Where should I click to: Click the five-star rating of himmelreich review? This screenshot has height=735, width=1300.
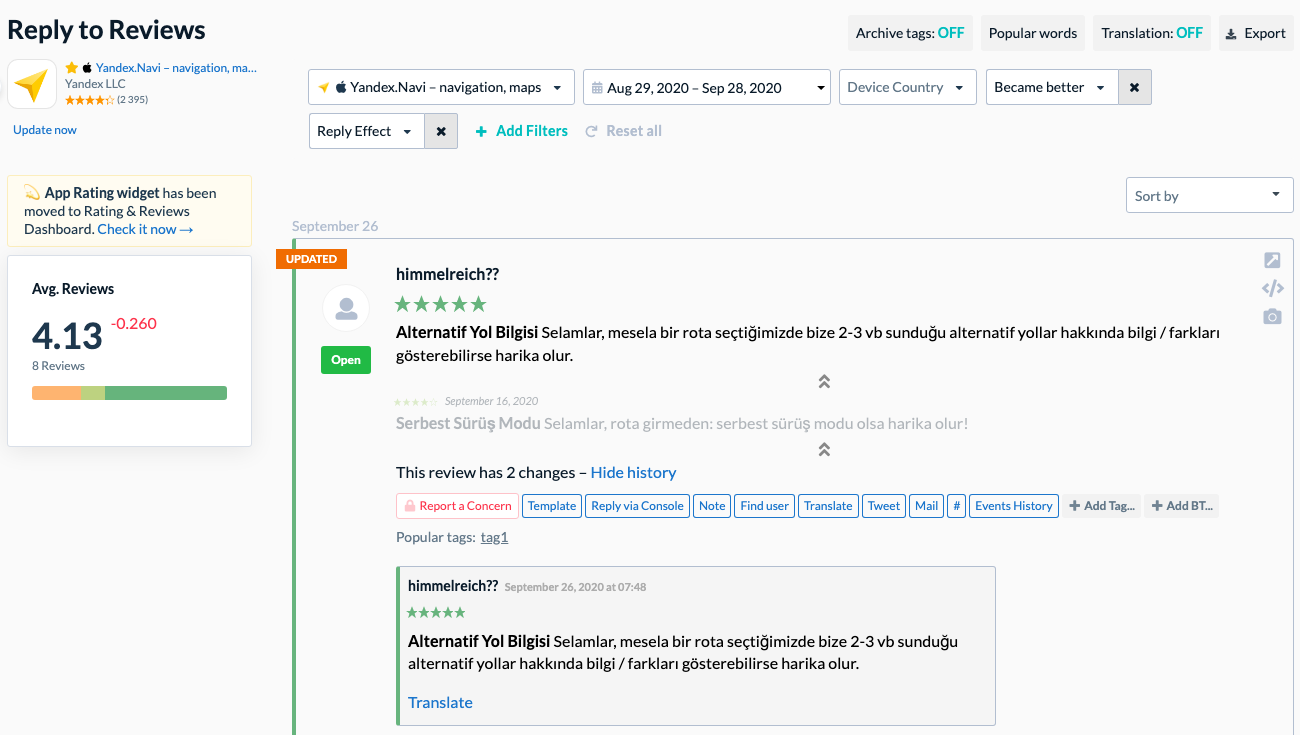click(441, 304)
